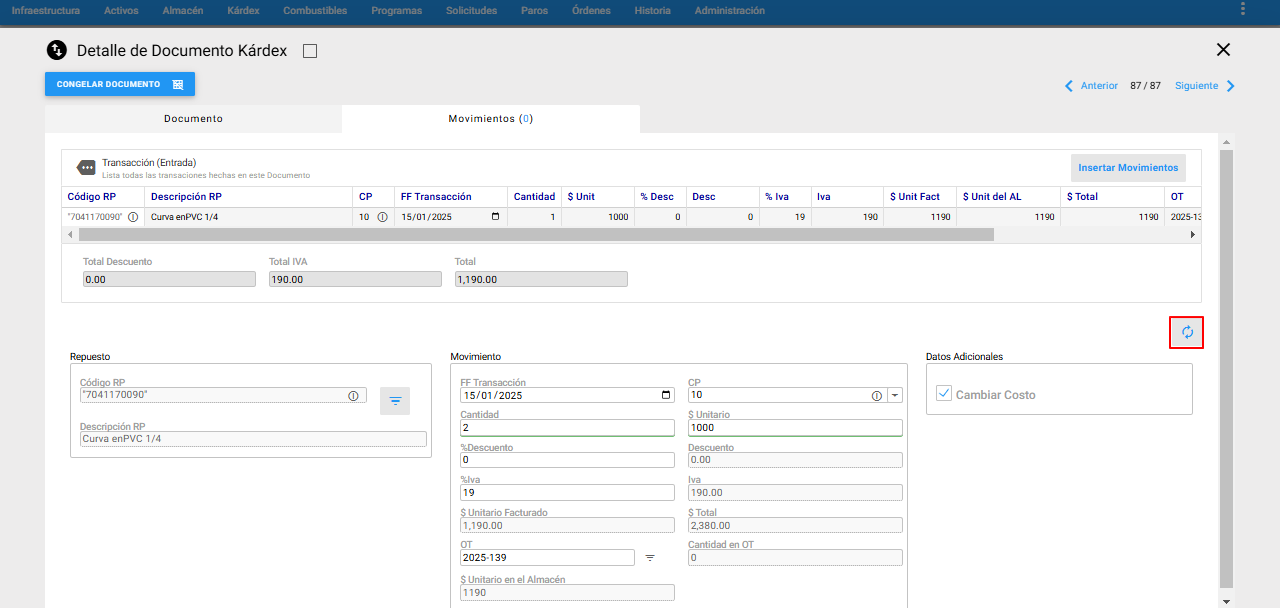Click the Cantidad column header

[x=534, y=197]
